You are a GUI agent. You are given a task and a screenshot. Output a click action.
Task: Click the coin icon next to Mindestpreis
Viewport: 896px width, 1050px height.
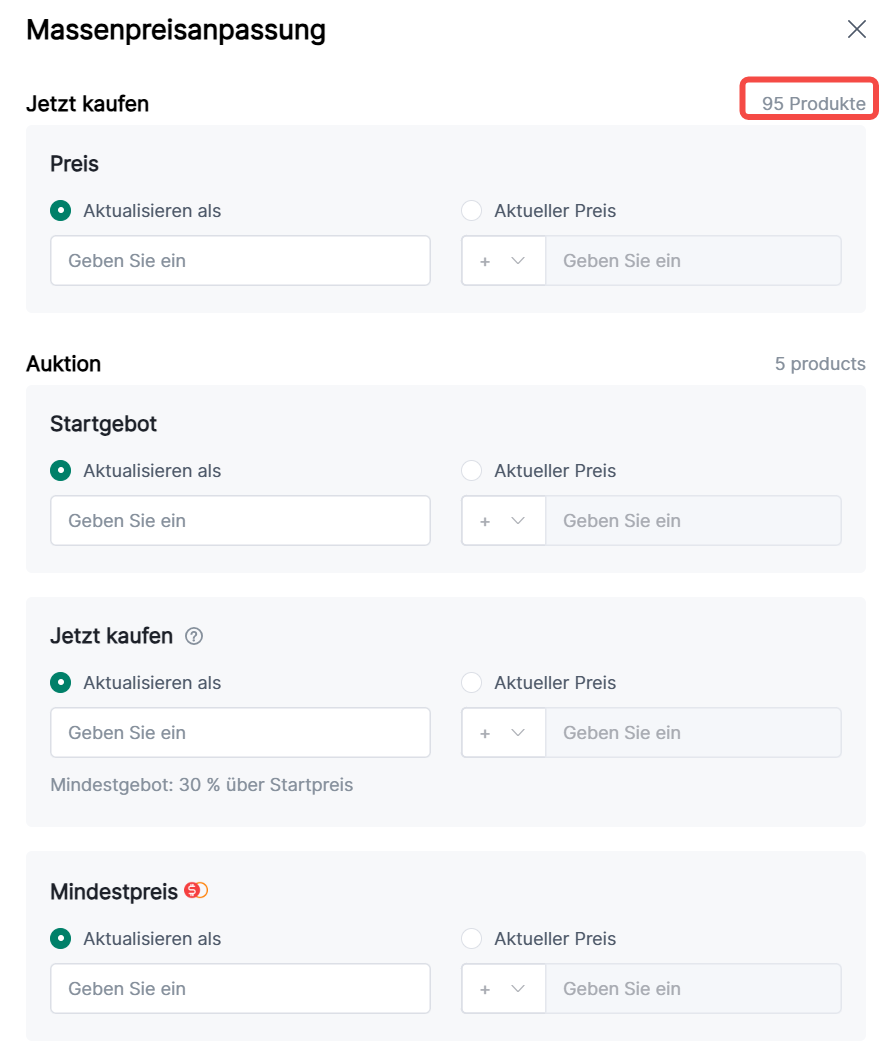[x=196, y=890]
